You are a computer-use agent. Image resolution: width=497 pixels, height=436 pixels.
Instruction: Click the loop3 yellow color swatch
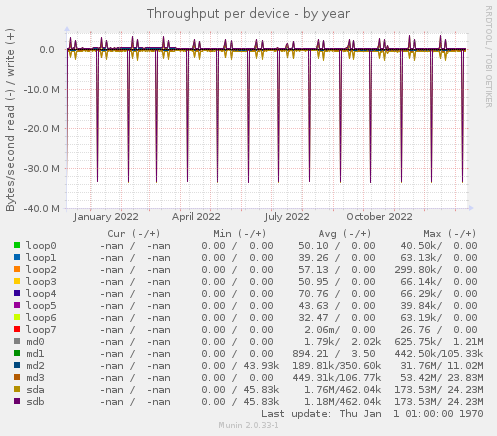tap(17, 281)
